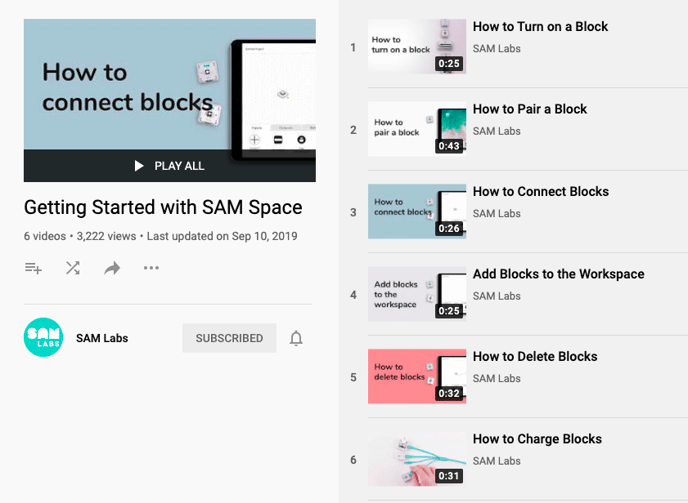This screenshot has height=503, width=688.
Task: Click the large playlist cover image
Action: 170,100
